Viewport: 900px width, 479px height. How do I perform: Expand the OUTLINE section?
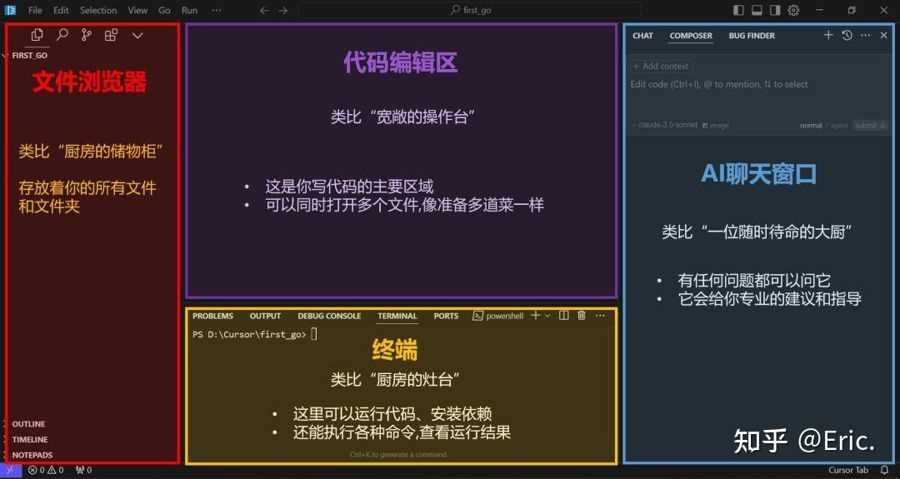[29, 424]
